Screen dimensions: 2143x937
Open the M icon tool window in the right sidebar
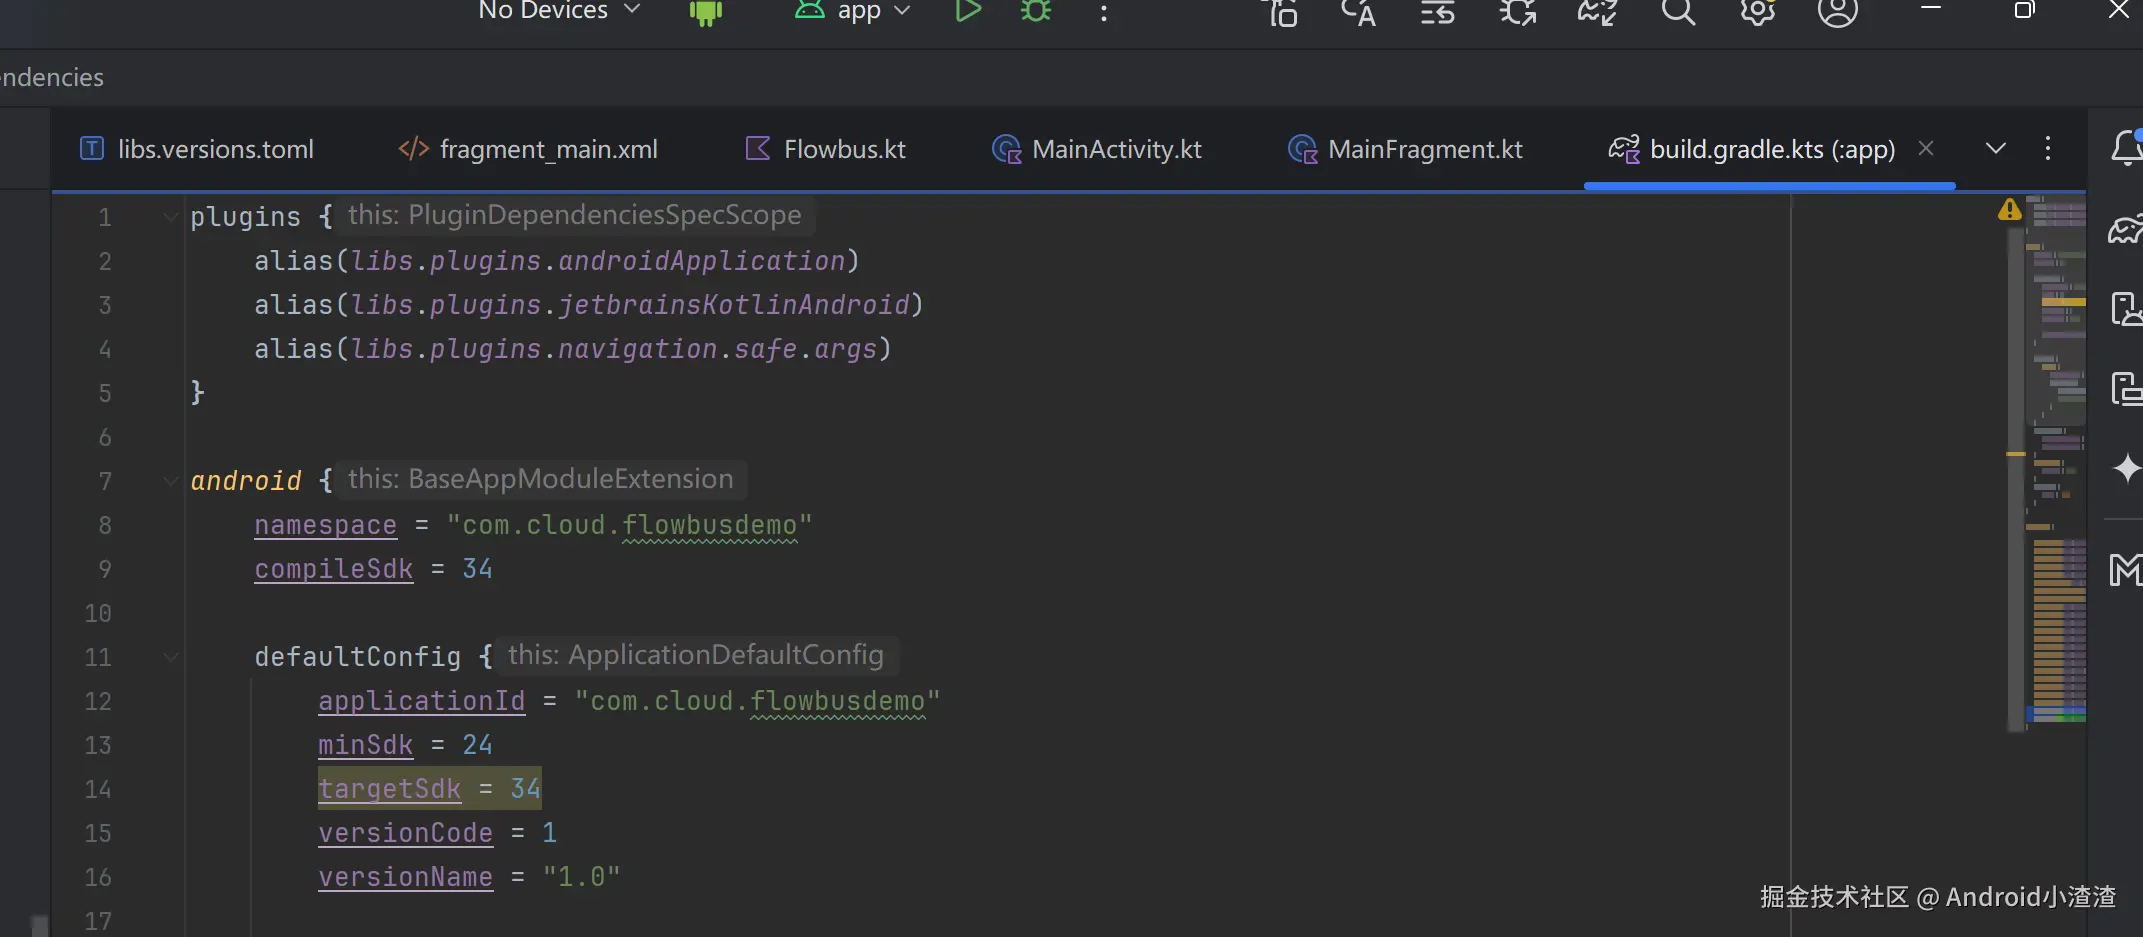click(x=2126, y=570)
